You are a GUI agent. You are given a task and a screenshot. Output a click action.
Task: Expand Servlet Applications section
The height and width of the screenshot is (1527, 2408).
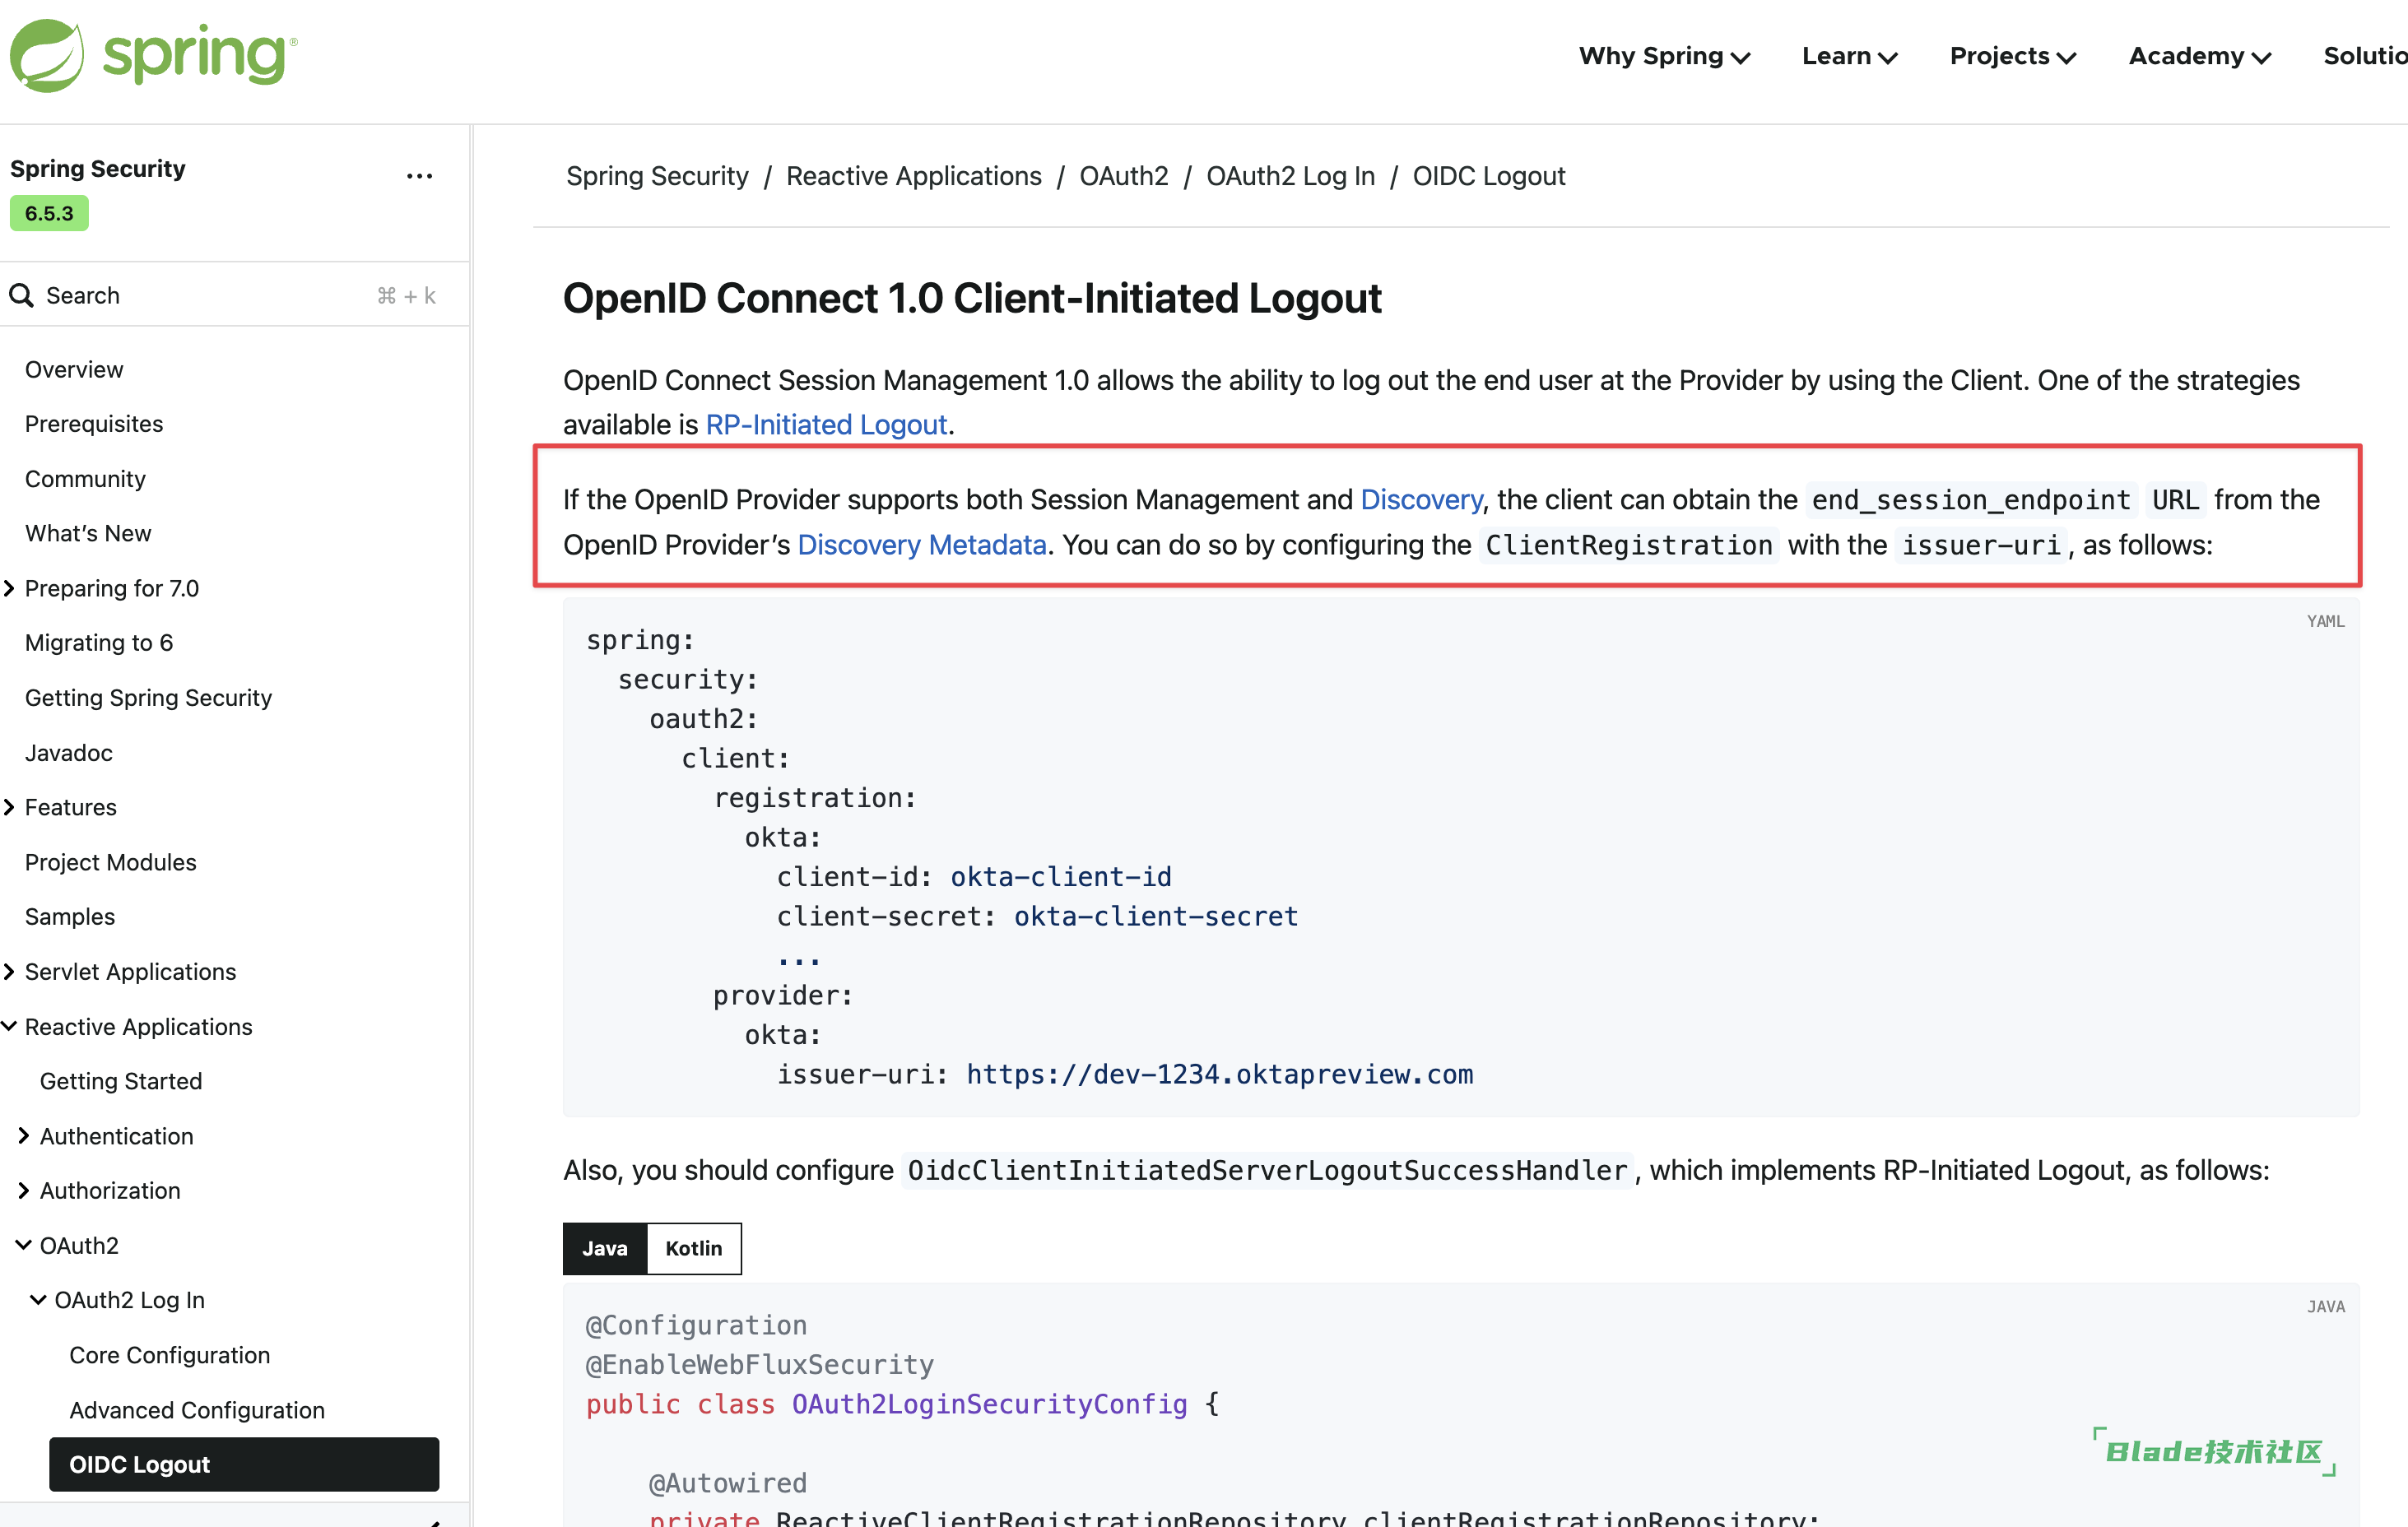coord(9,971)
